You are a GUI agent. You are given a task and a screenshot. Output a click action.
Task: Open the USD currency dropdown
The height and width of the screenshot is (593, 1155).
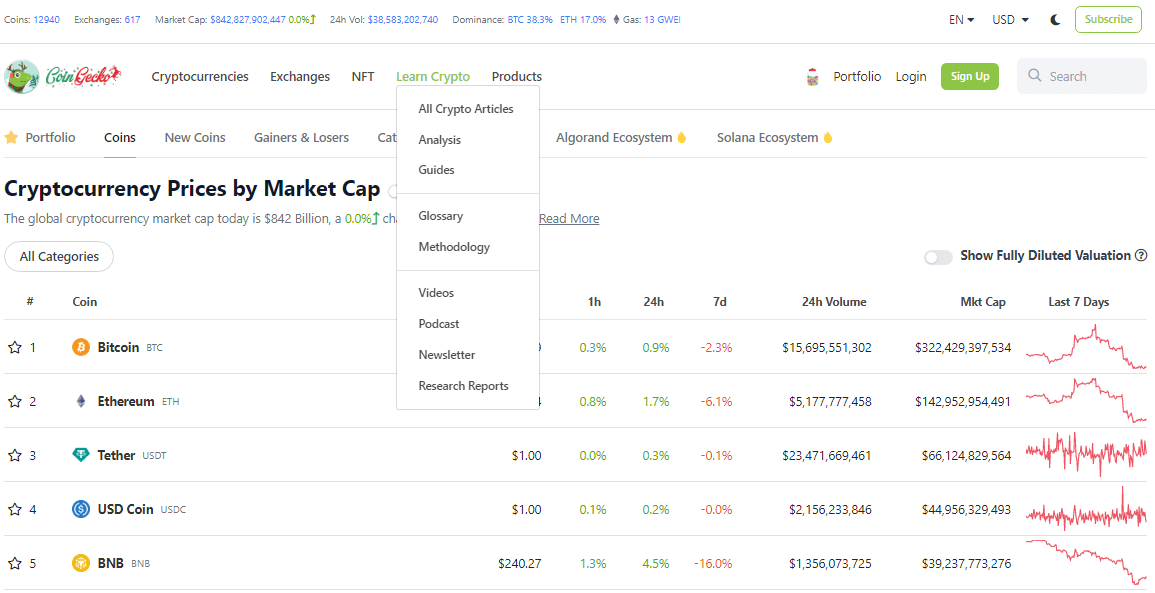pos(1011,20)
